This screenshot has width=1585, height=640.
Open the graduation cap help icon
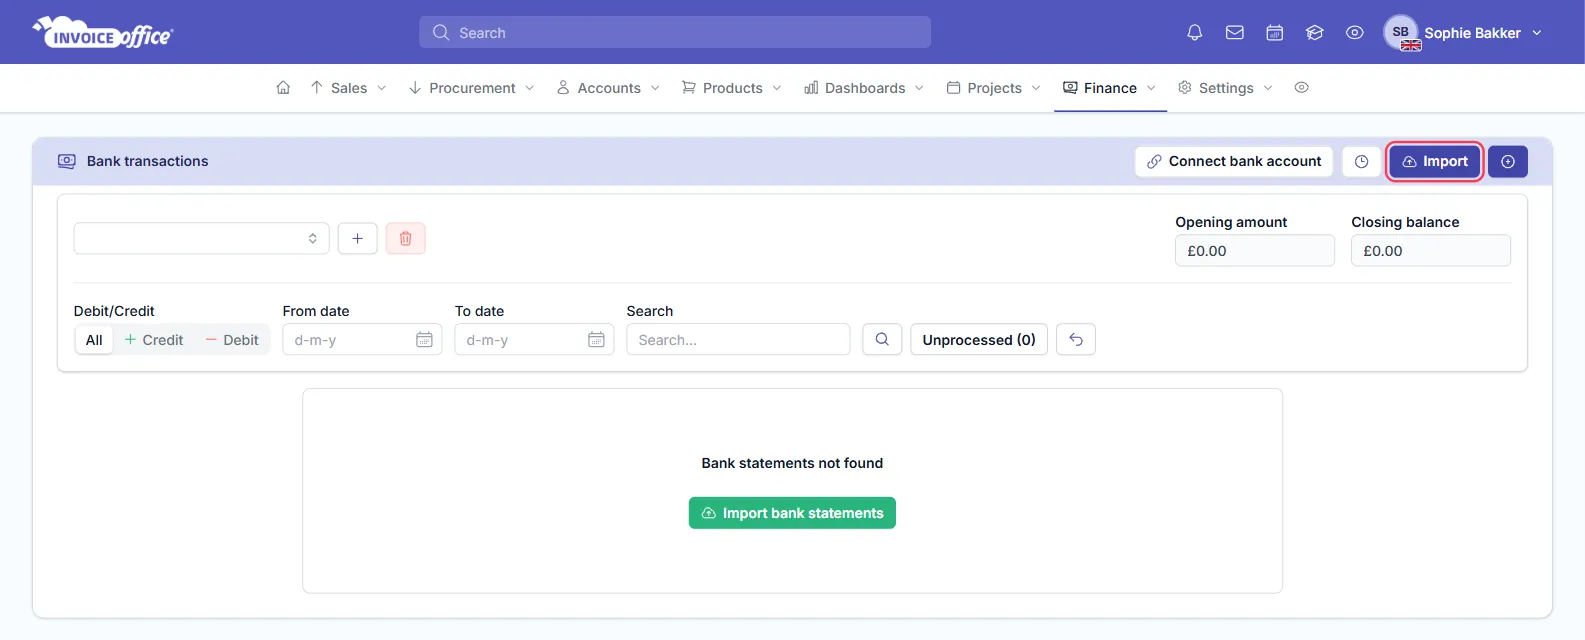point(1315,33)
